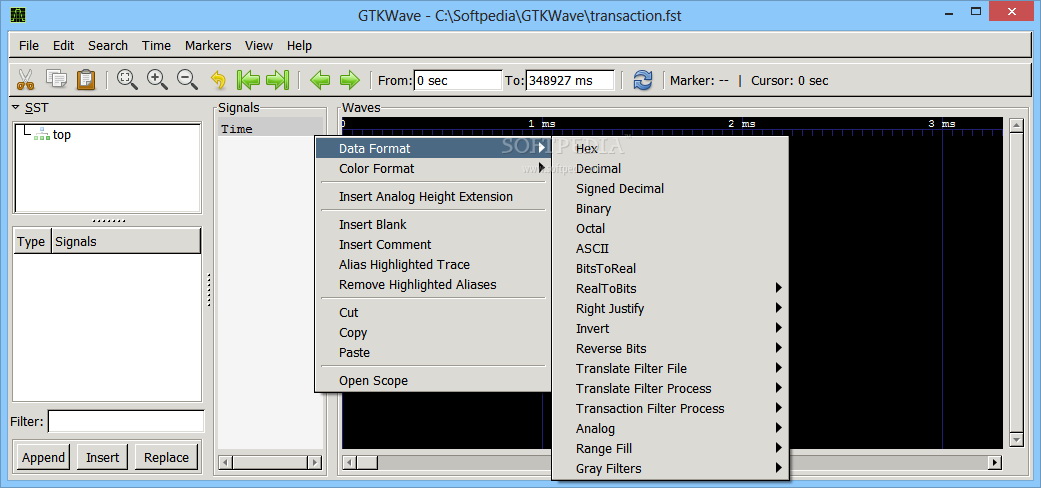This screenshot has width=1041, height=488.
Task: Click the Filter text field
Action: [x=126, y=422]
